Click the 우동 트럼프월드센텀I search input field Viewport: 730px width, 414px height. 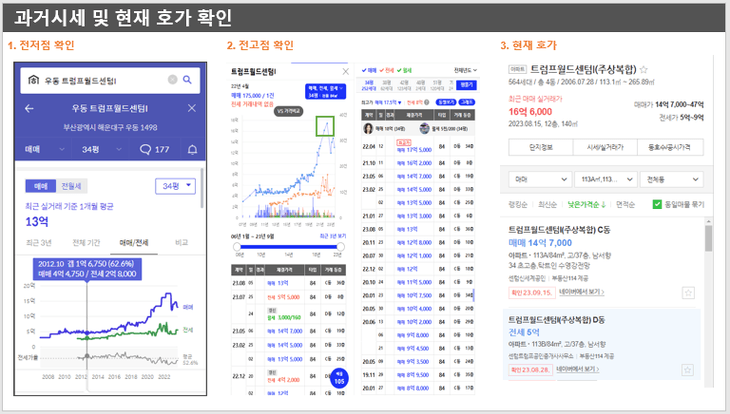tap(110, 80)
